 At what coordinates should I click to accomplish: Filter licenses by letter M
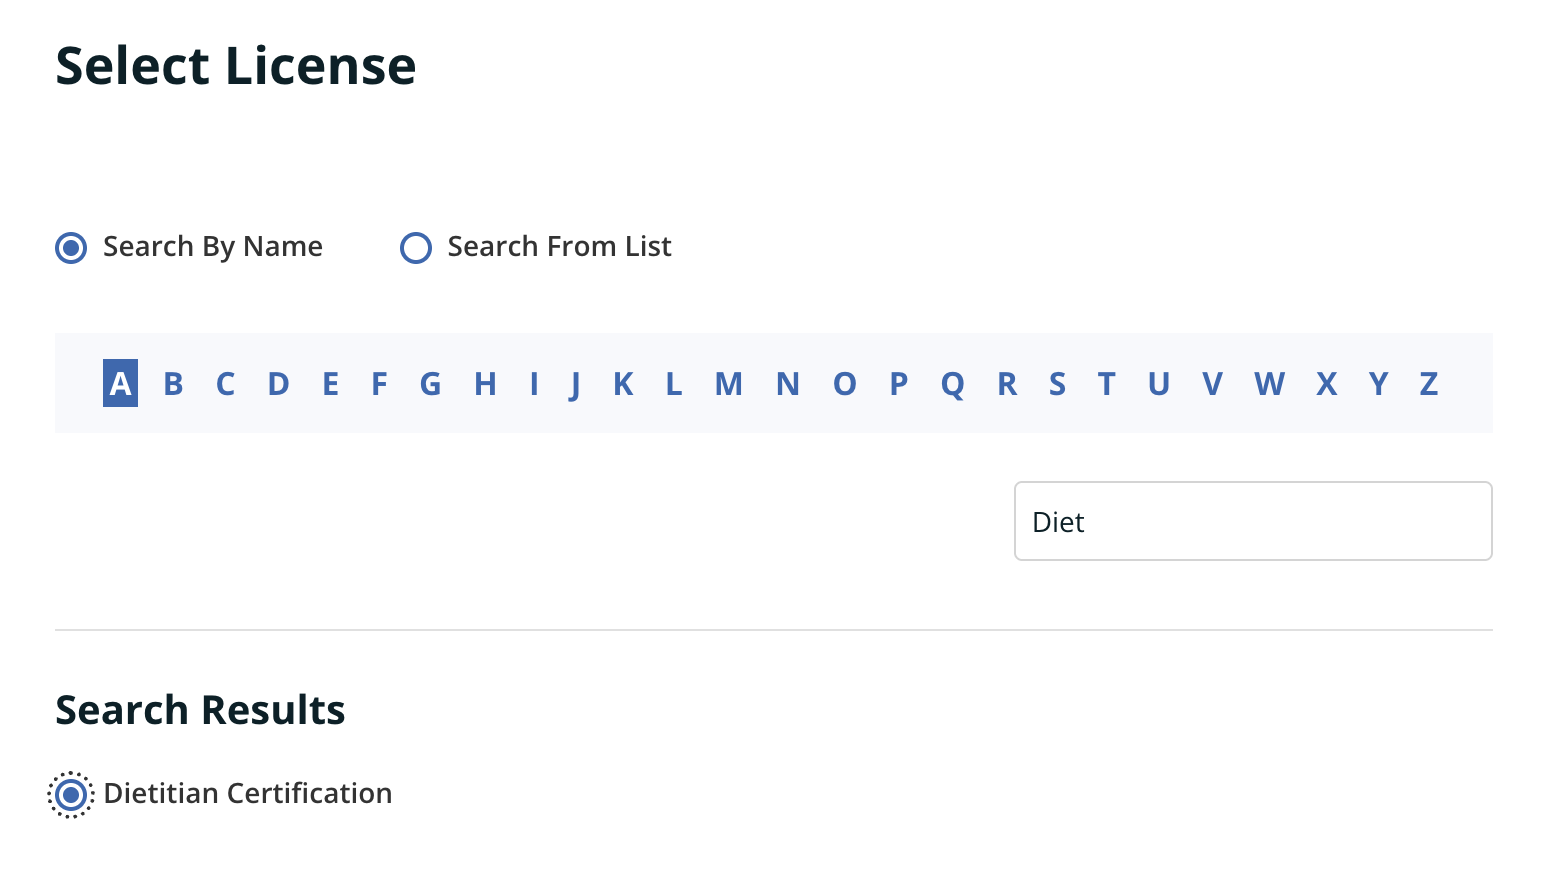point(728,384)
